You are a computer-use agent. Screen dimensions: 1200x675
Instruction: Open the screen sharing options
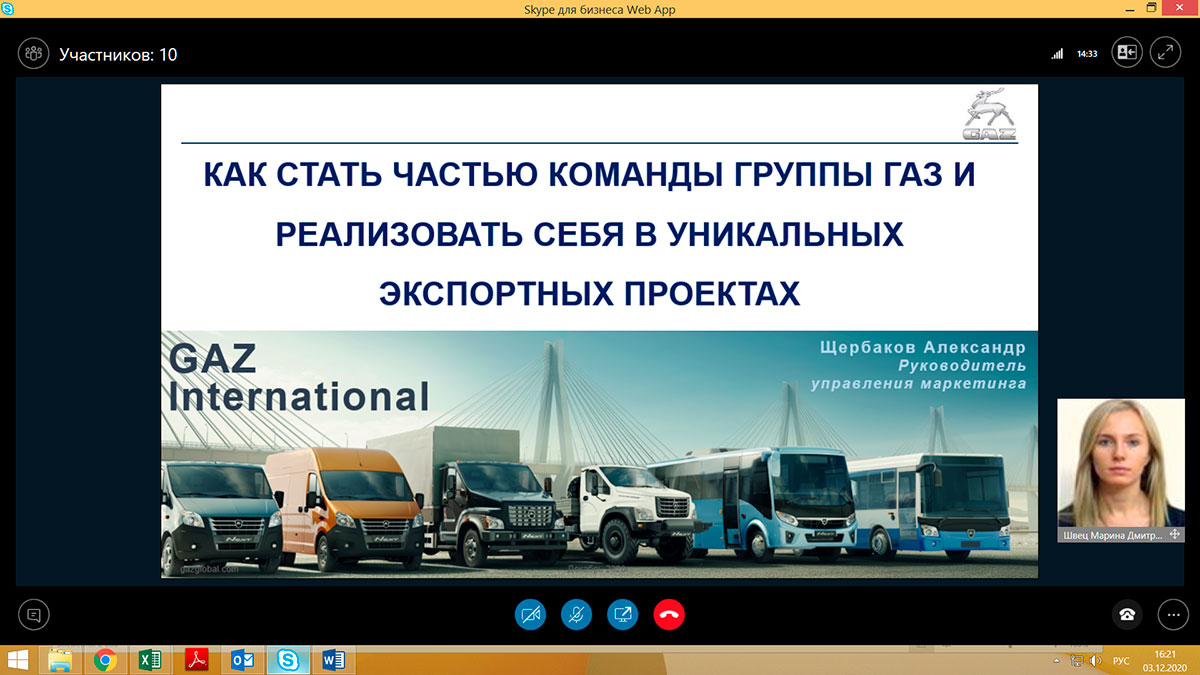(x=622, y=614)
